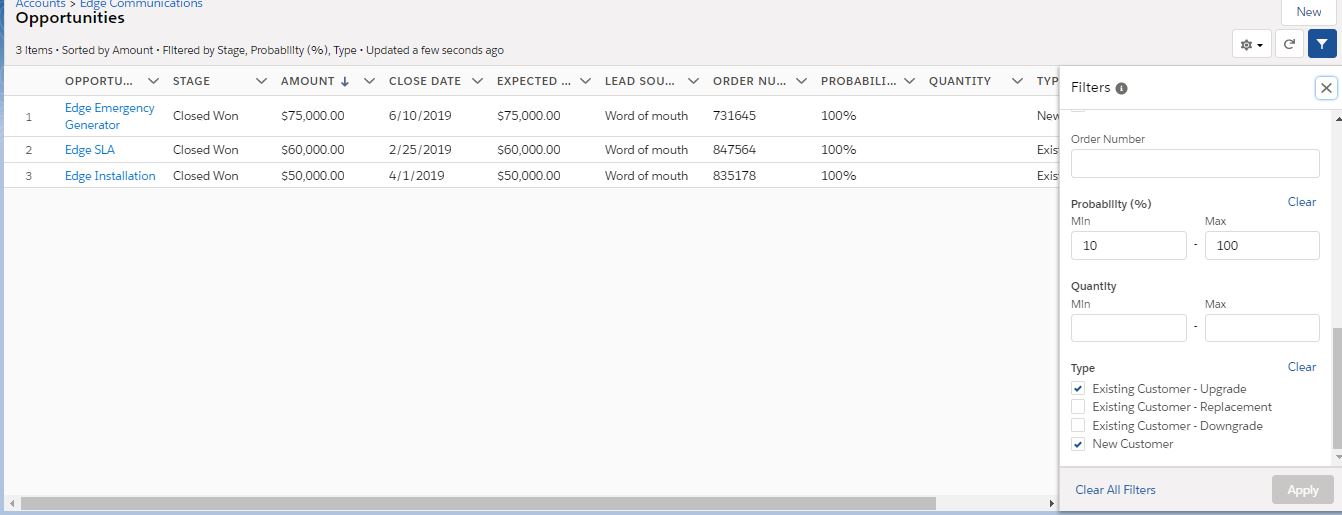The image size is (1342, 515).
Task: Clear the Type filter
Action: click(x=1302, y=367)
